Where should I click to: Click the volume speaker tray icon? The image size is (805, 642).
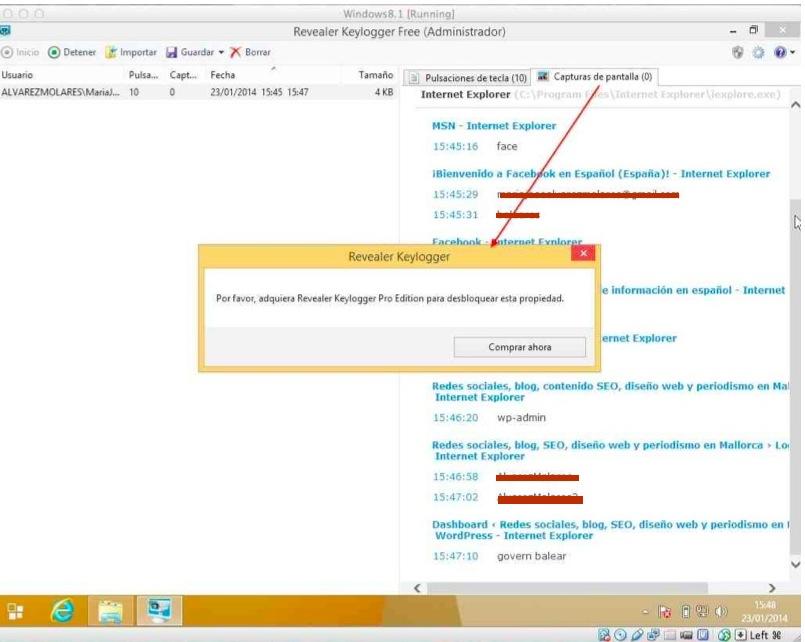click(721, 610)
